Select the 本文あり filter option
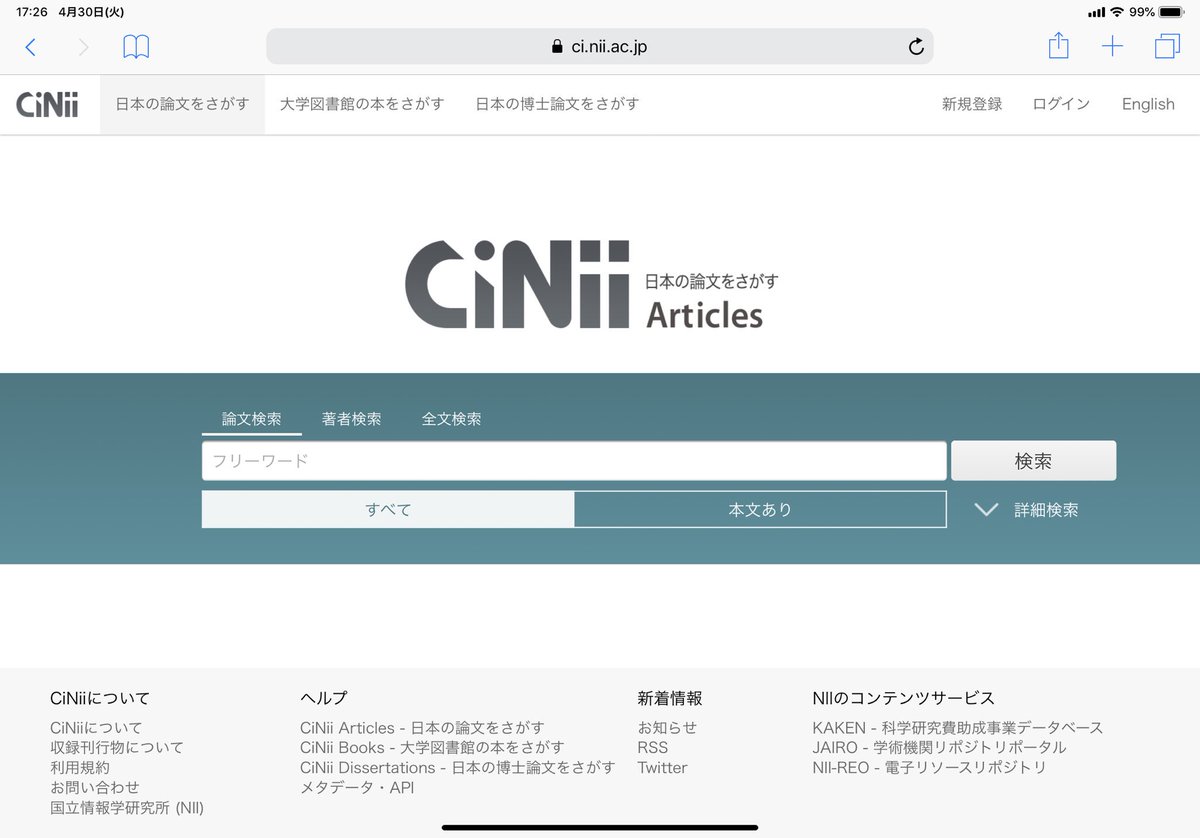This screenshot has width=1200, height=838. pyautogui.click(x=760, y=509)
